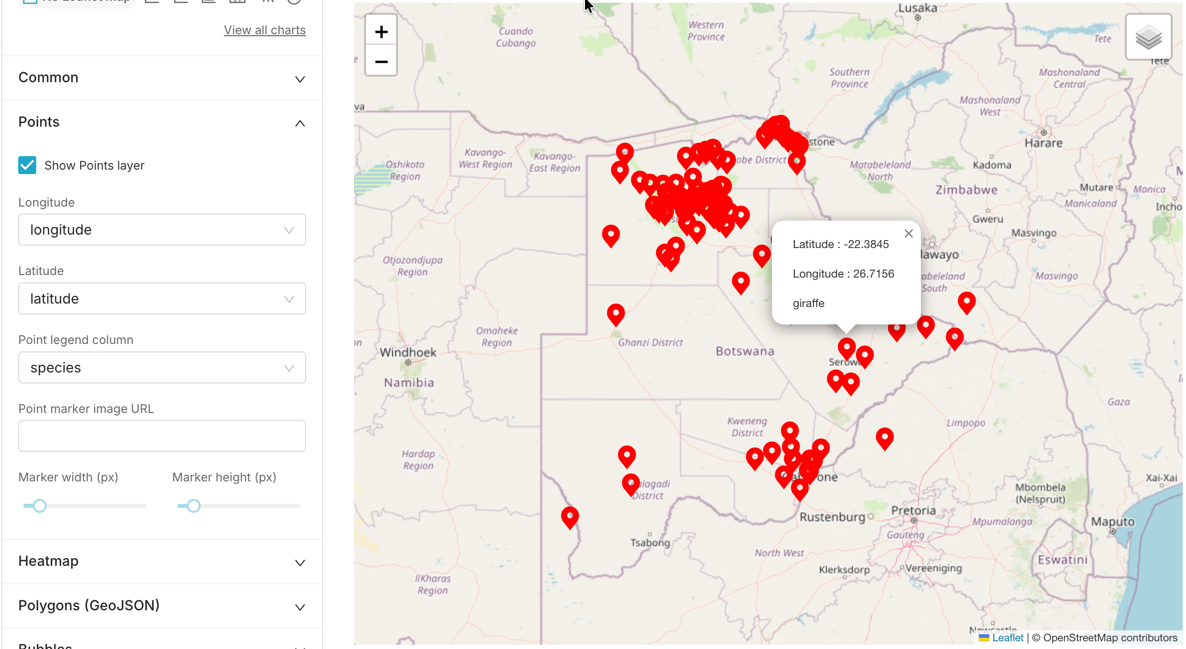Adjust the Marker height slider

coord(194,505)
